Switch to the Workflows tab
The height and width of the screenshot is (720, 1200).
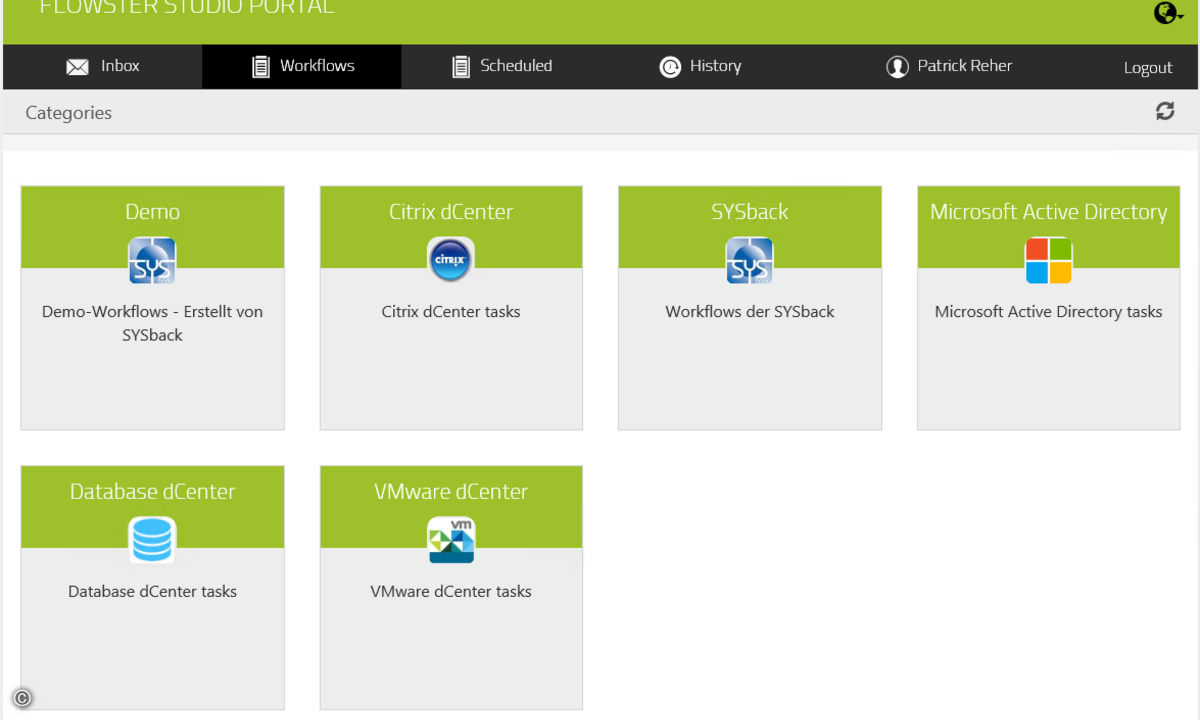(302, 66)
